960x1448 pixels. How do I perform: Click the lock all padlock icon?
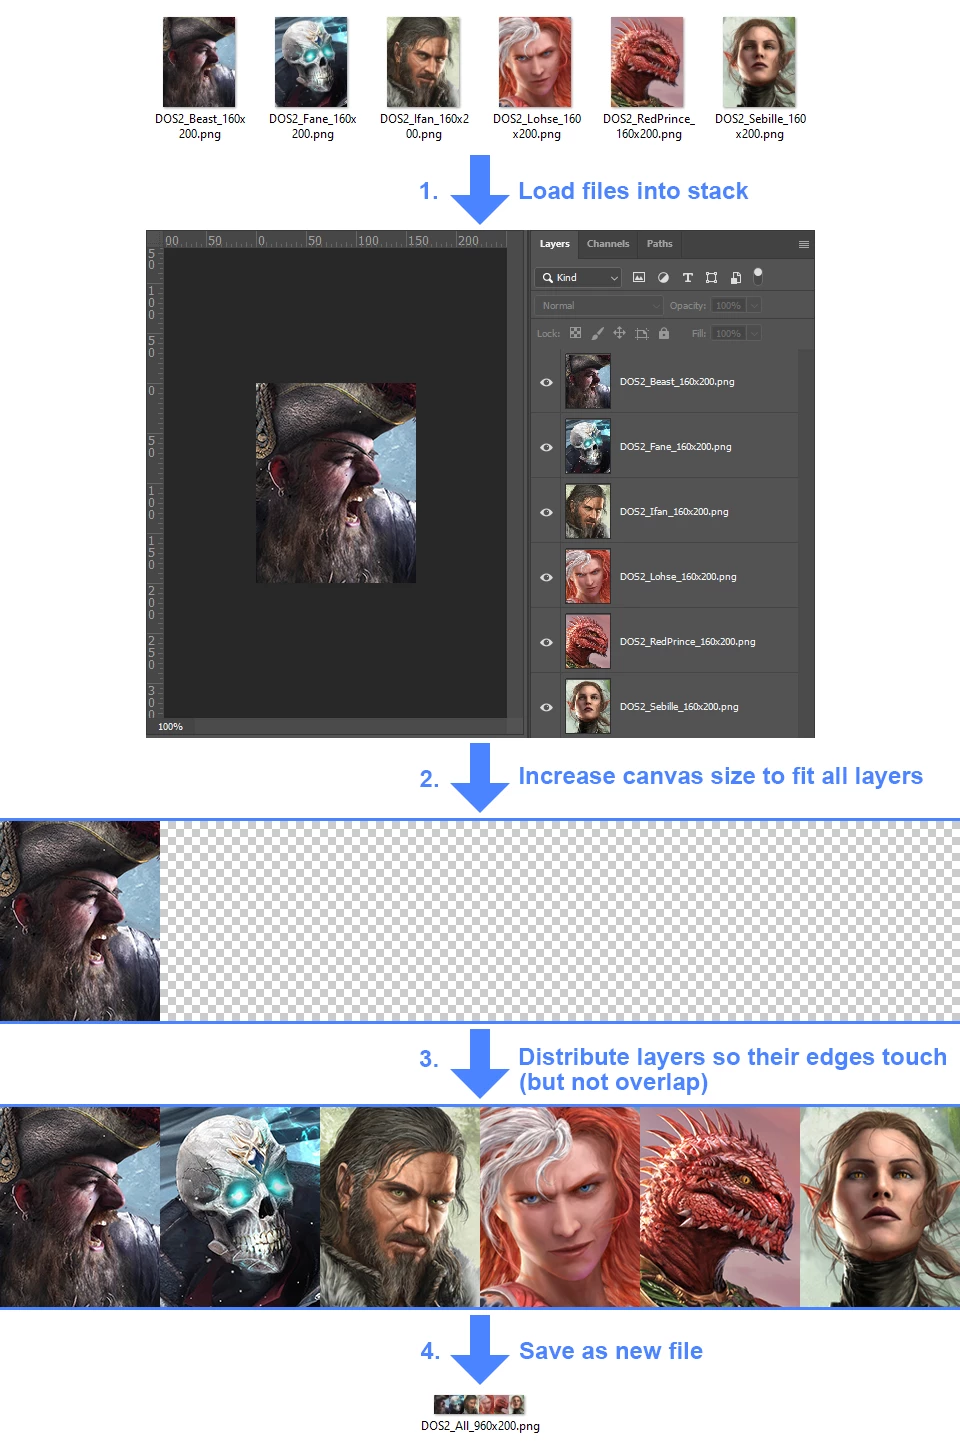(663, 333)
